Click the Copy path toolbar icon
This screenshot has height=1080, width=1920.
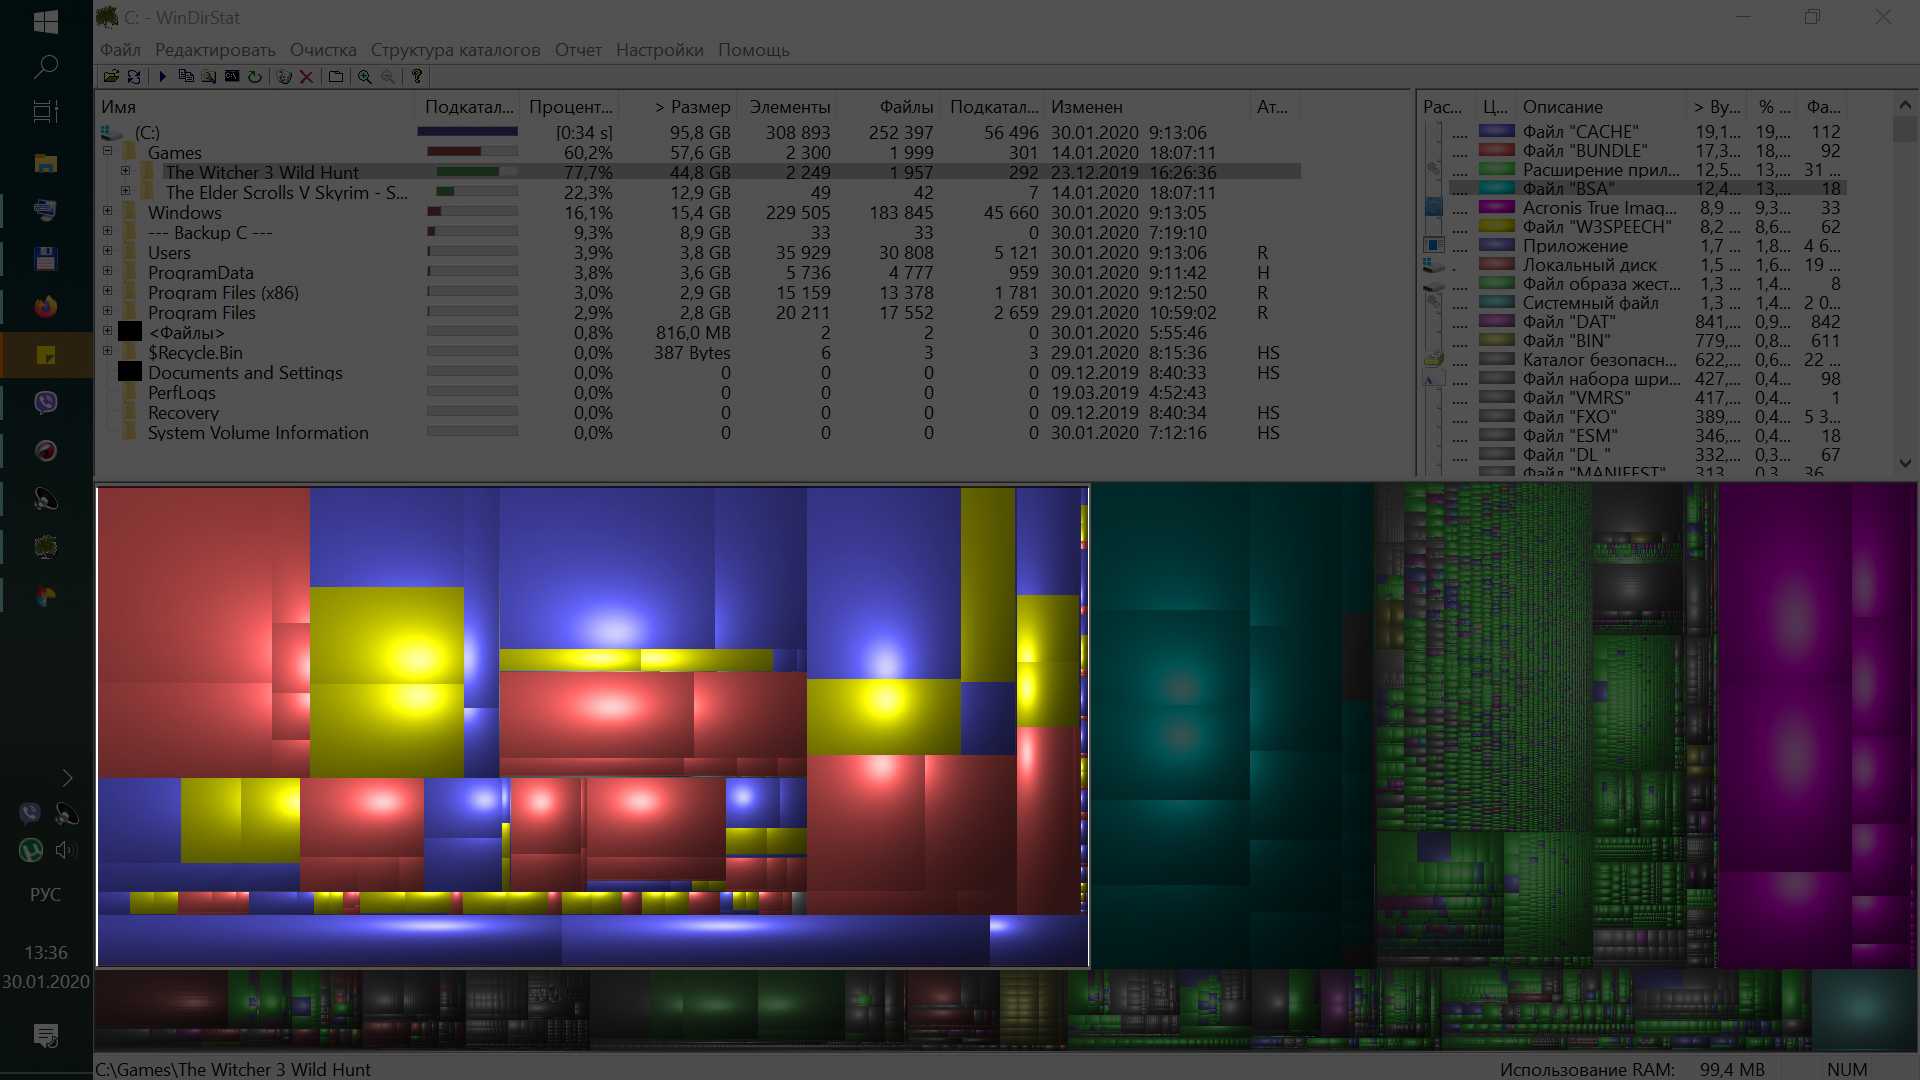186,76
